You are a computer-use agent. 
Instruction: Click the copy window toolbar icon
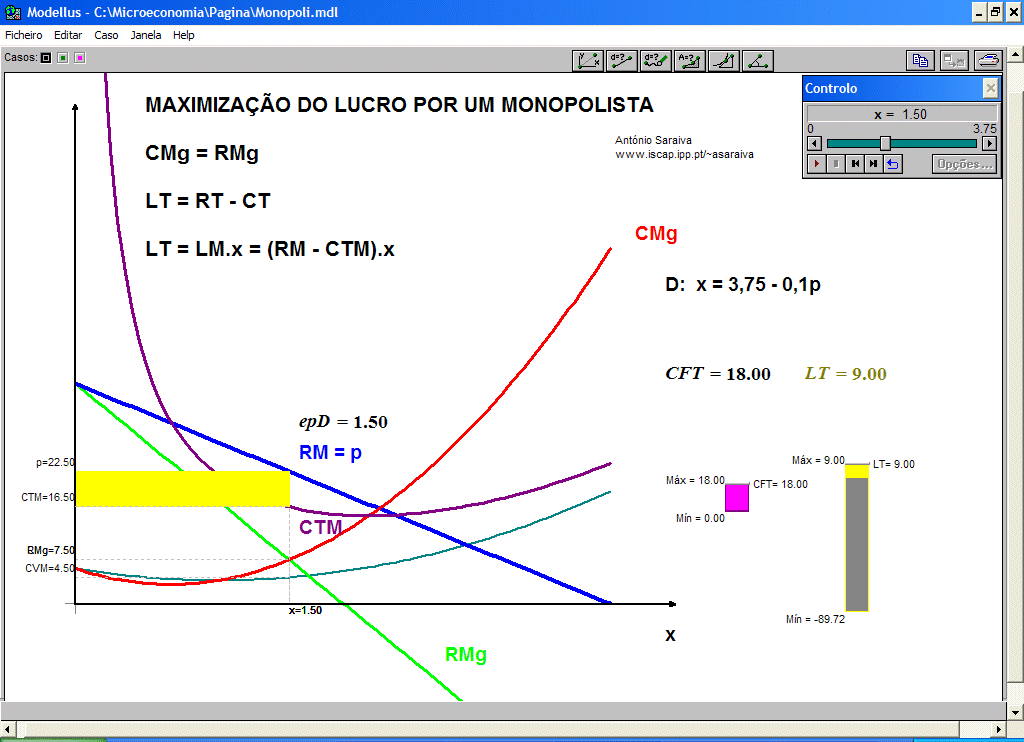[x=920, y=61]
